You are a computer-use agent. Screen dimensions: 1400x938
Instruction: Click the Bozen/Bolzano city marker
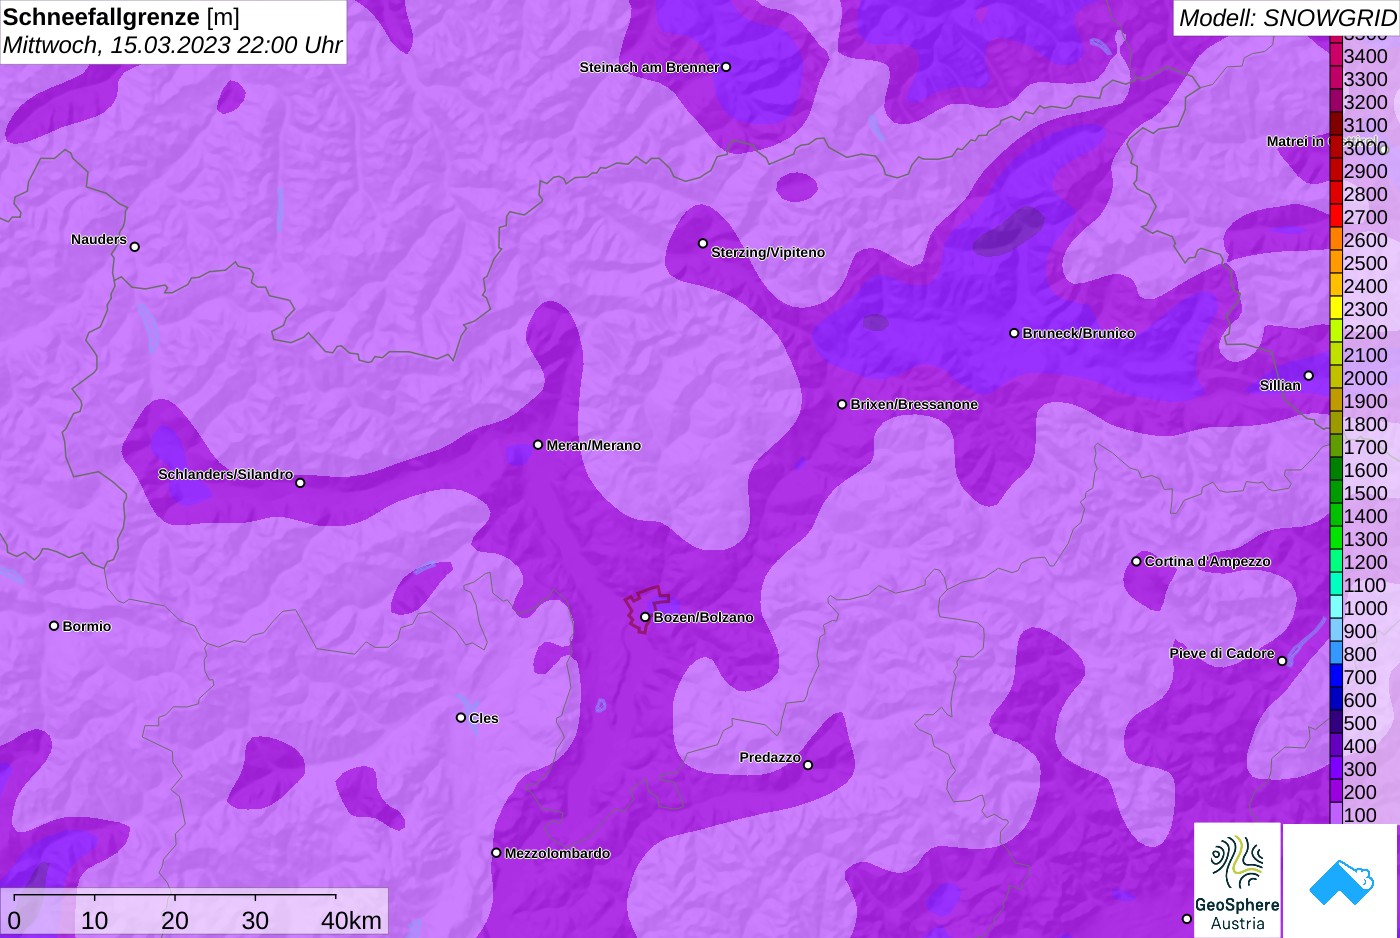(645, 617)
